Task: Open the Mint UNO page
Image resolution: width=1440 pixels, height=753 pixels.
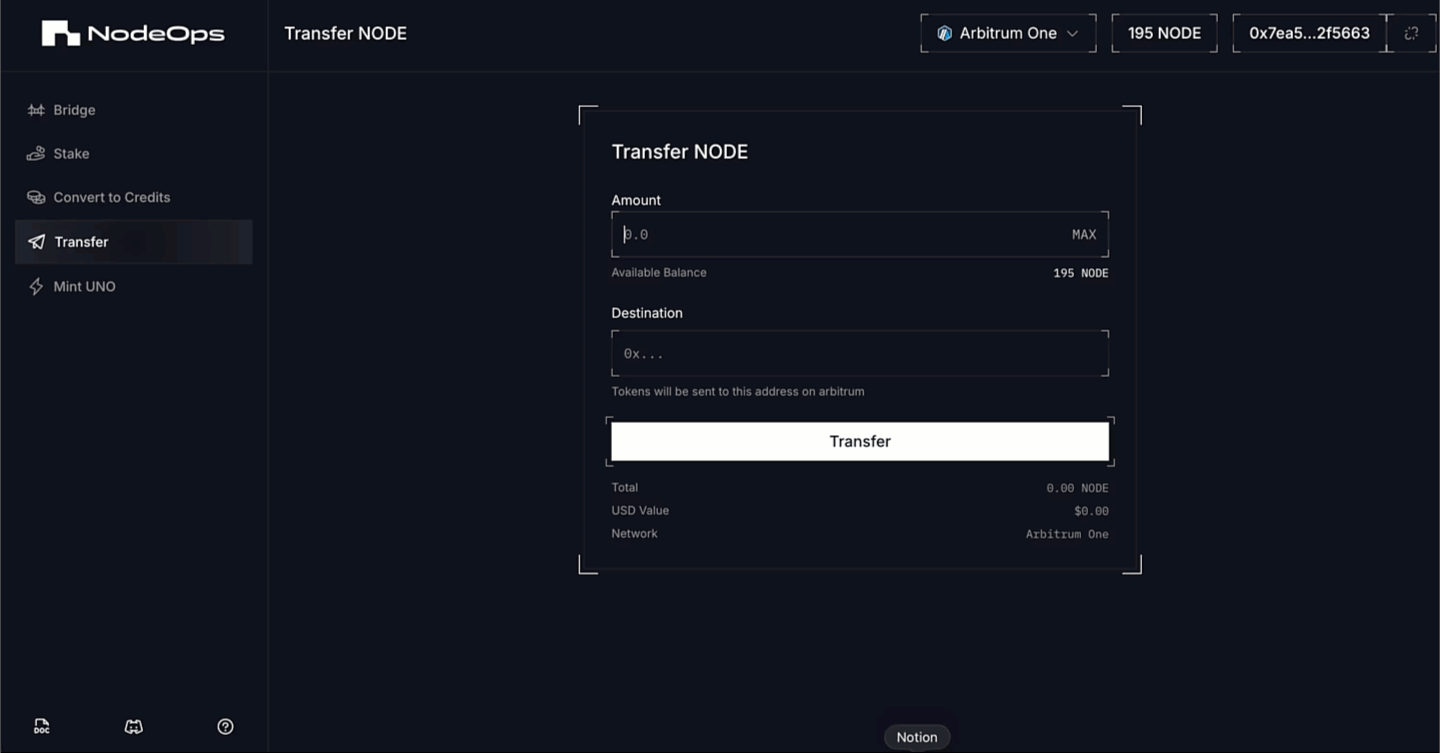Action: 133,286
